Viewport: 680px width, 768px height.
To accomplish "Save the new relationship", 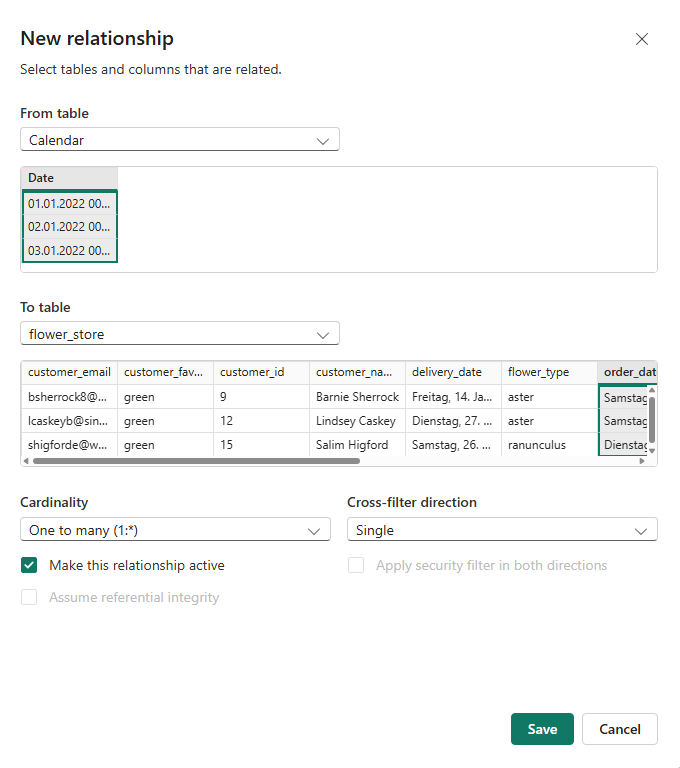I will point(542,729).
